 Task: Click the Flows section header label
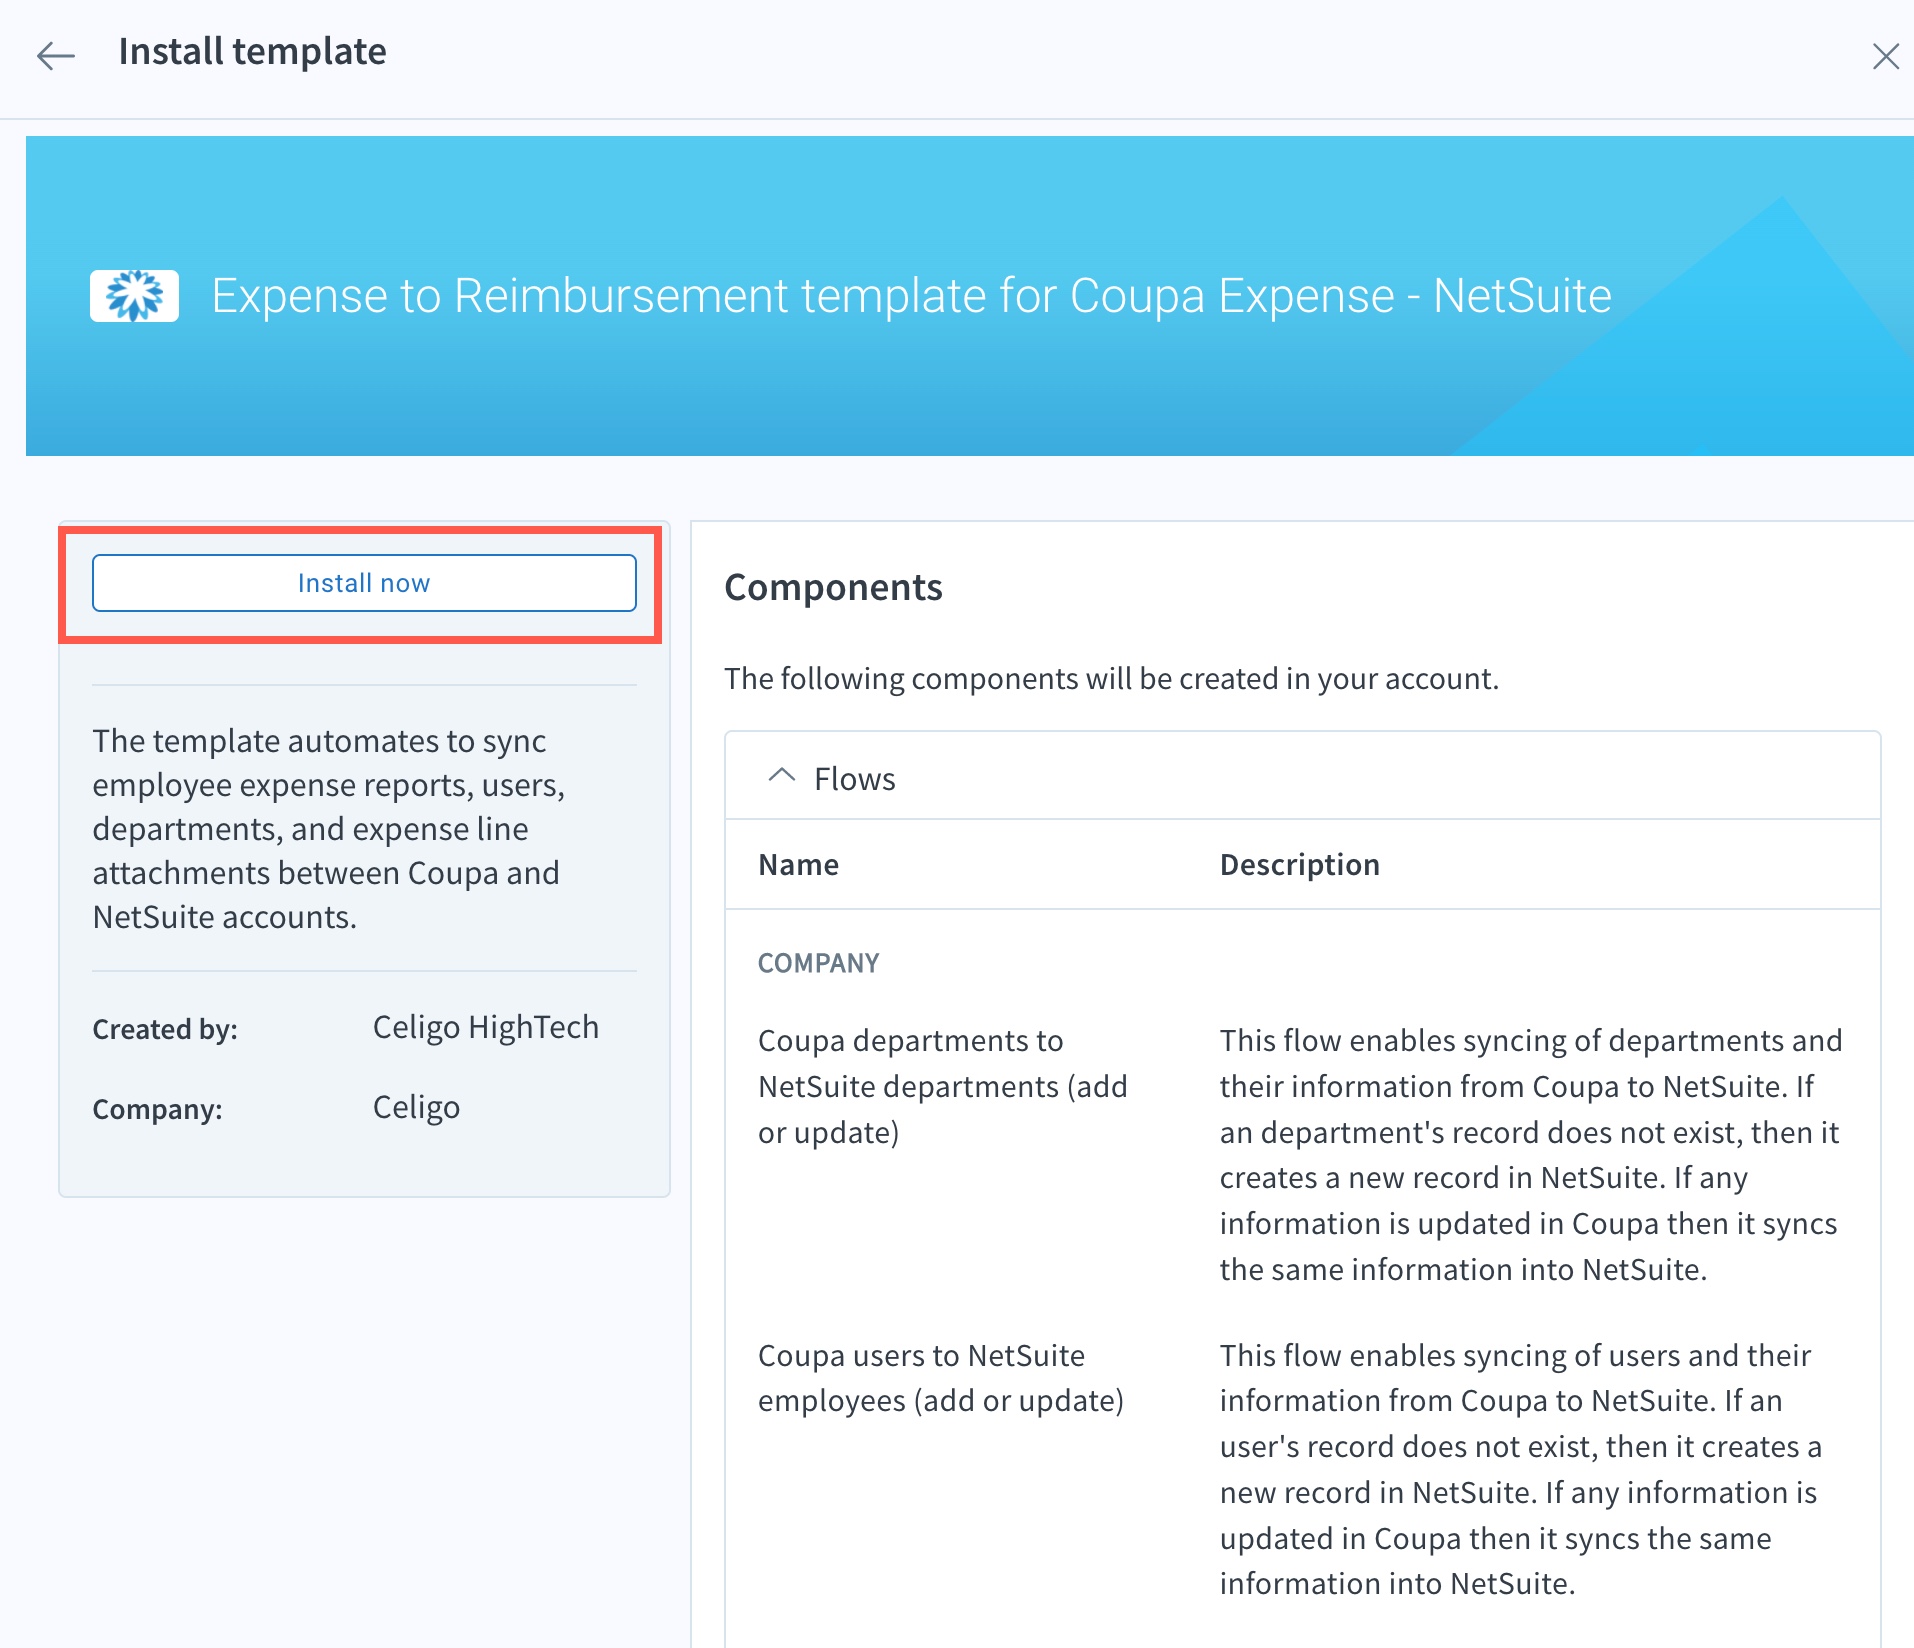pos(854,779)
